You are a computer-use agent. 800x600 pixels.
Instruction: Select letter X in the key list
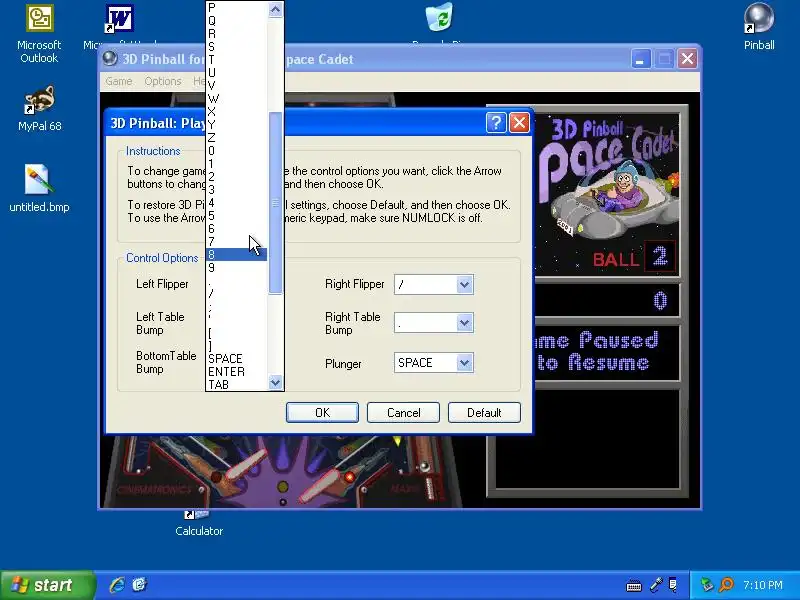pyautogui.click(x=237, y=112)
